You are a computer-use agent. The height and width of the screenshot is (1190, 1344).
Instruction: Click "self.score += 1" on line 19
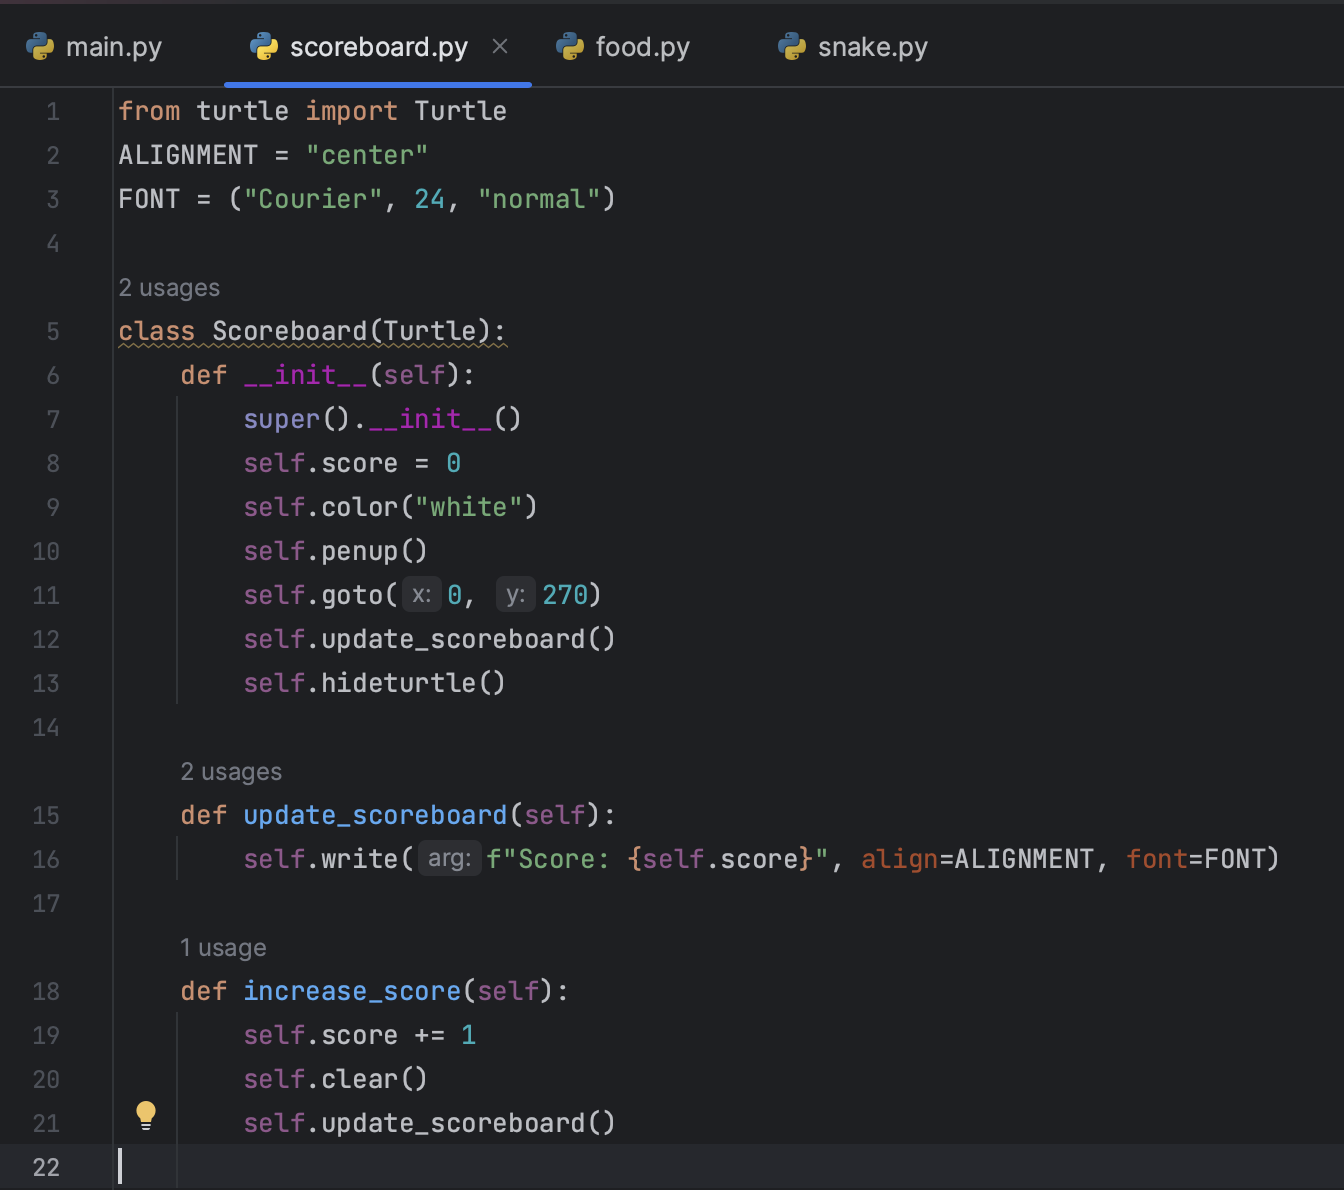[360, 1035]
